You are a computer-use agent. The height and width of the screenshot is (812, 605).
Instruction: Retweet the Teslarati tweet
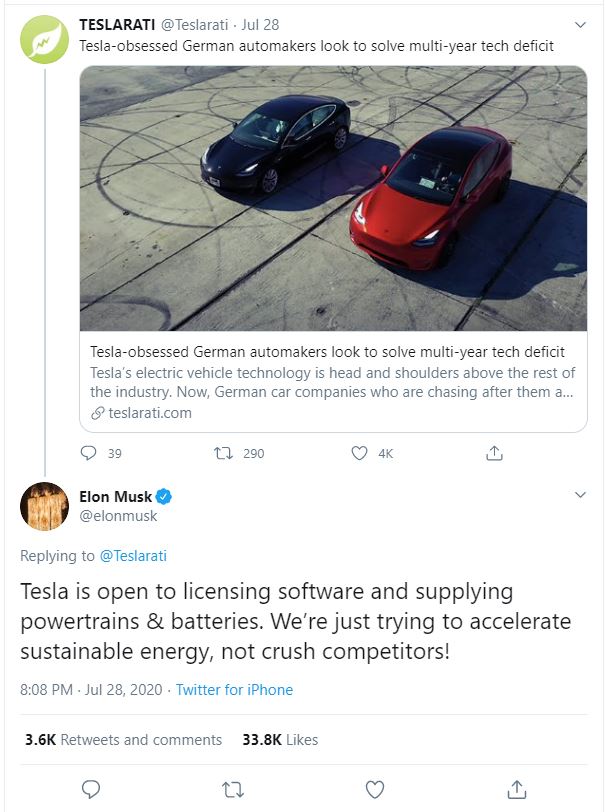coord(225,453)
